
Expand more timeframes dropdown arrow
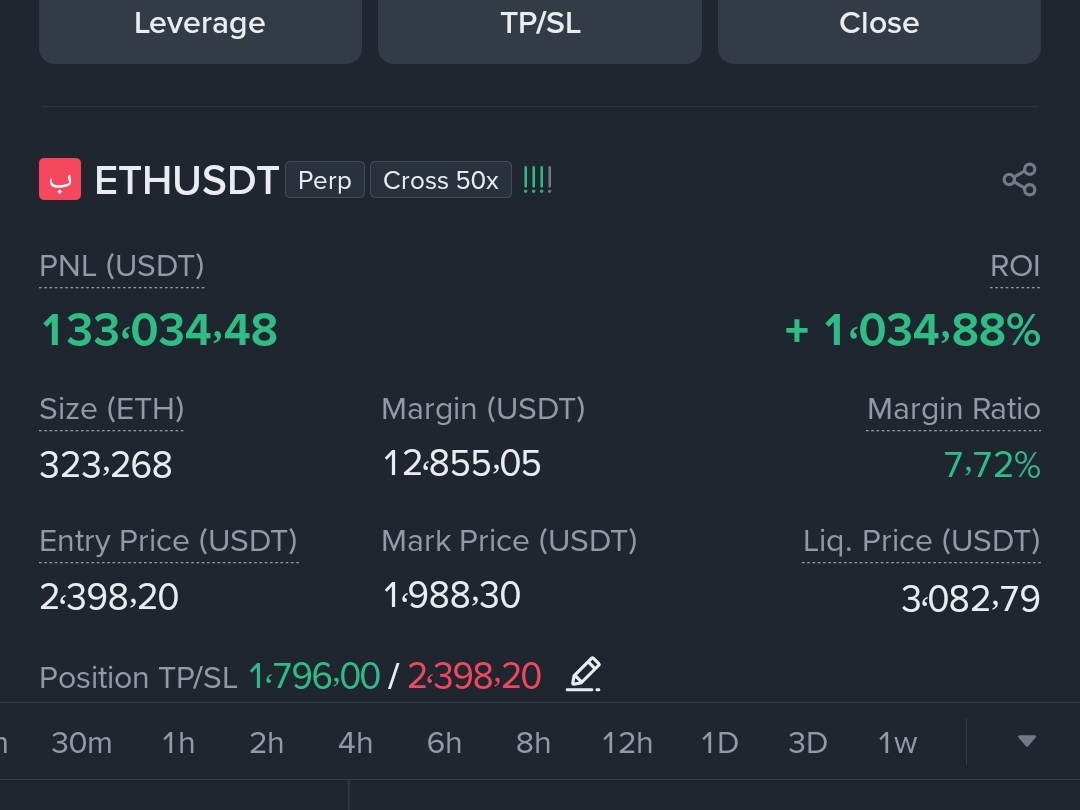coord(1027,741)
